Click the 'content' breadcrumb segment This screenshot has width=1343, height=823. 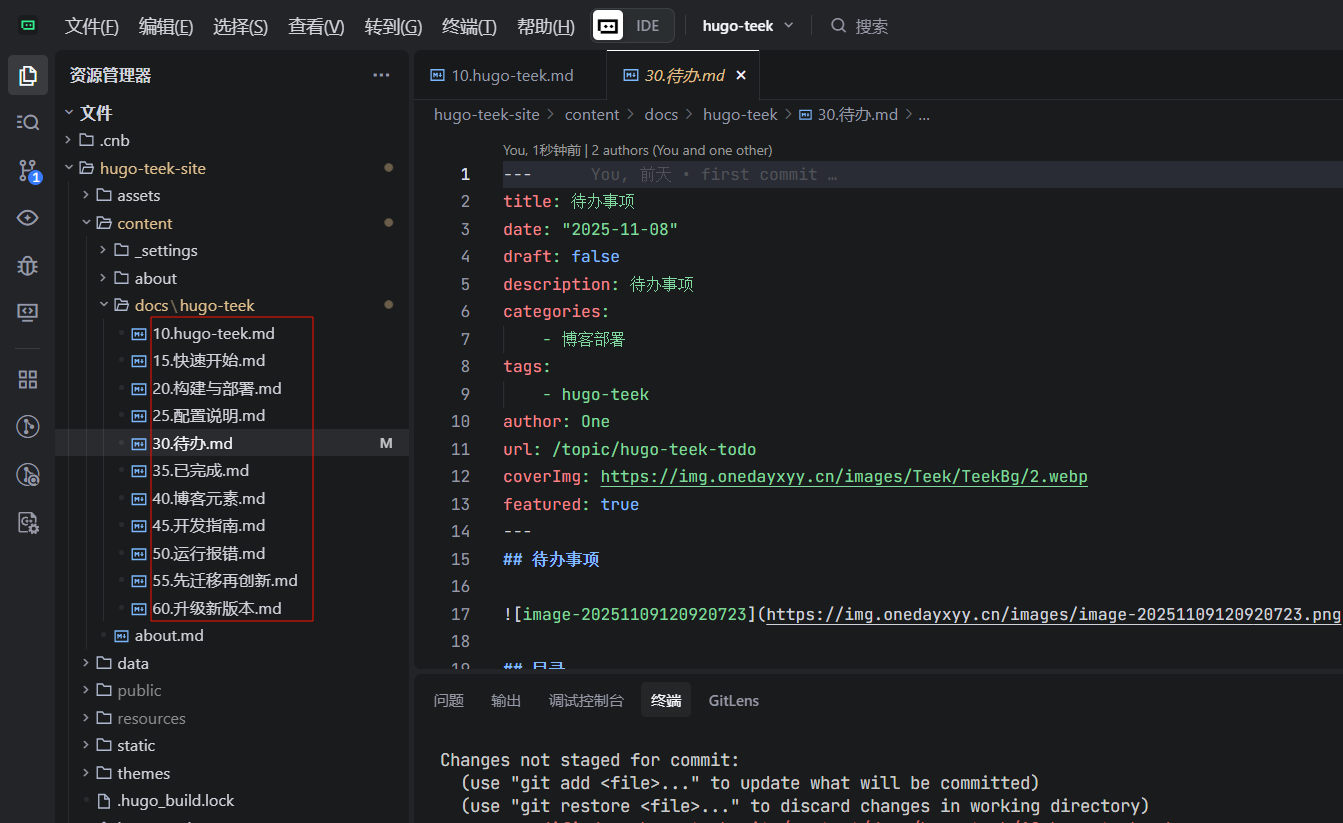point(592,115)
